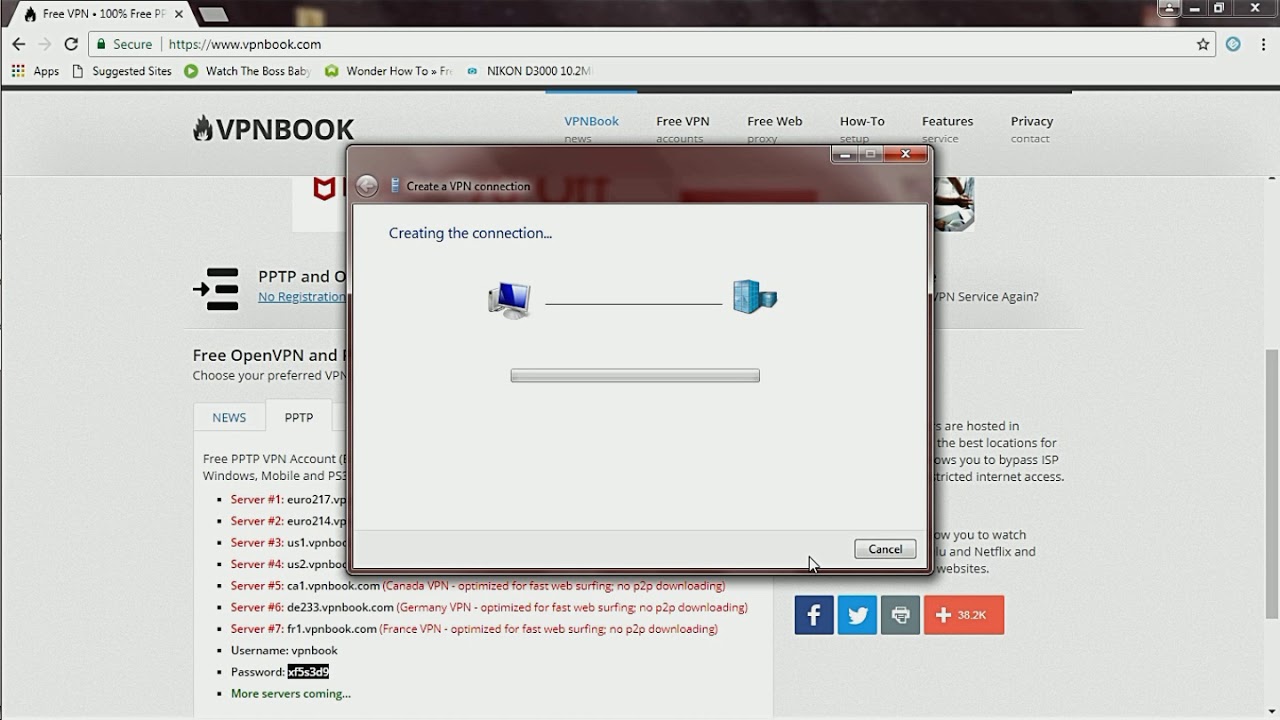Switch to the NEWS tab
1280x720 pixels.
(229, 417)
